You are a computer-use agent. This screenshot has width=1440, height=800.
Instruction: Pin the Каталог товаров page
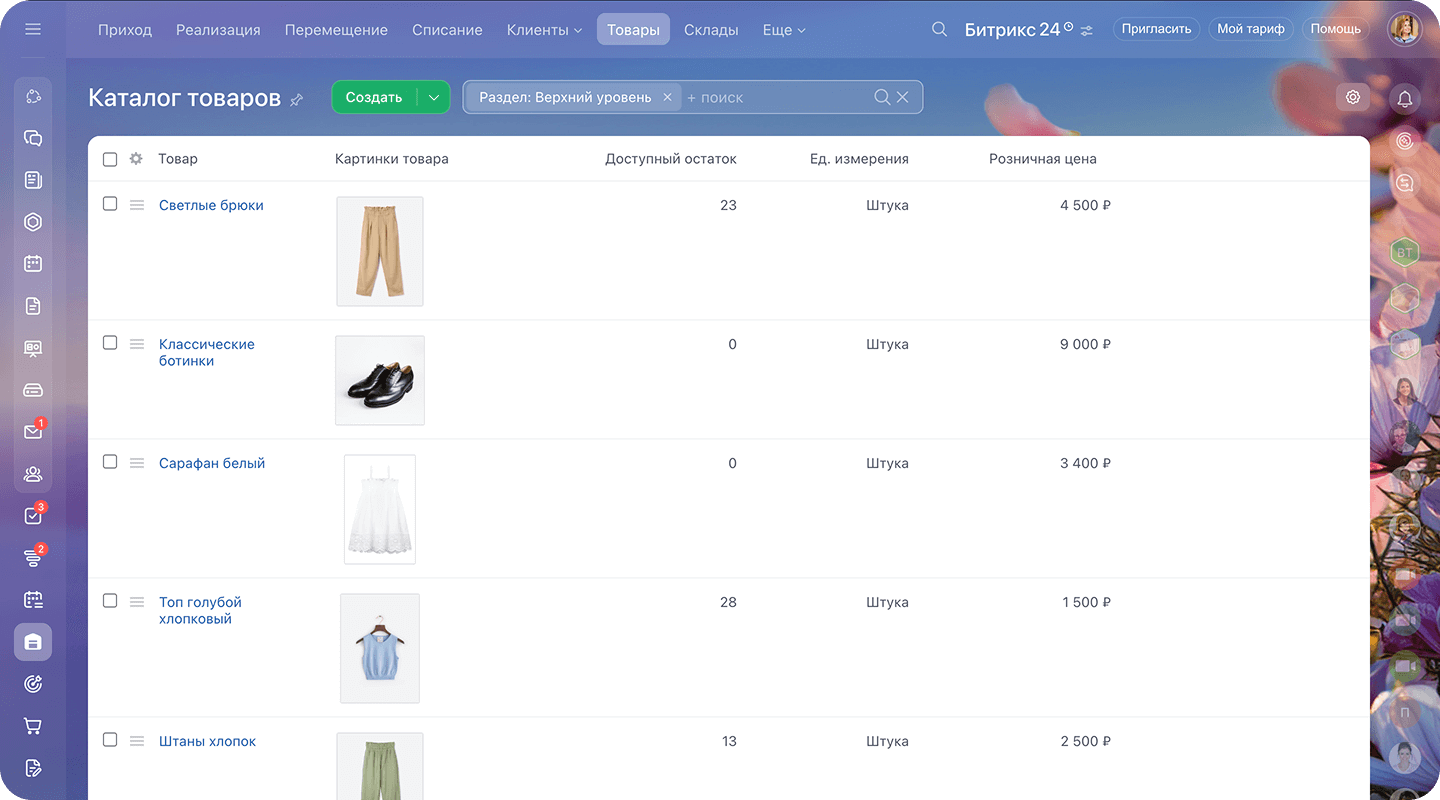(296, 99)
